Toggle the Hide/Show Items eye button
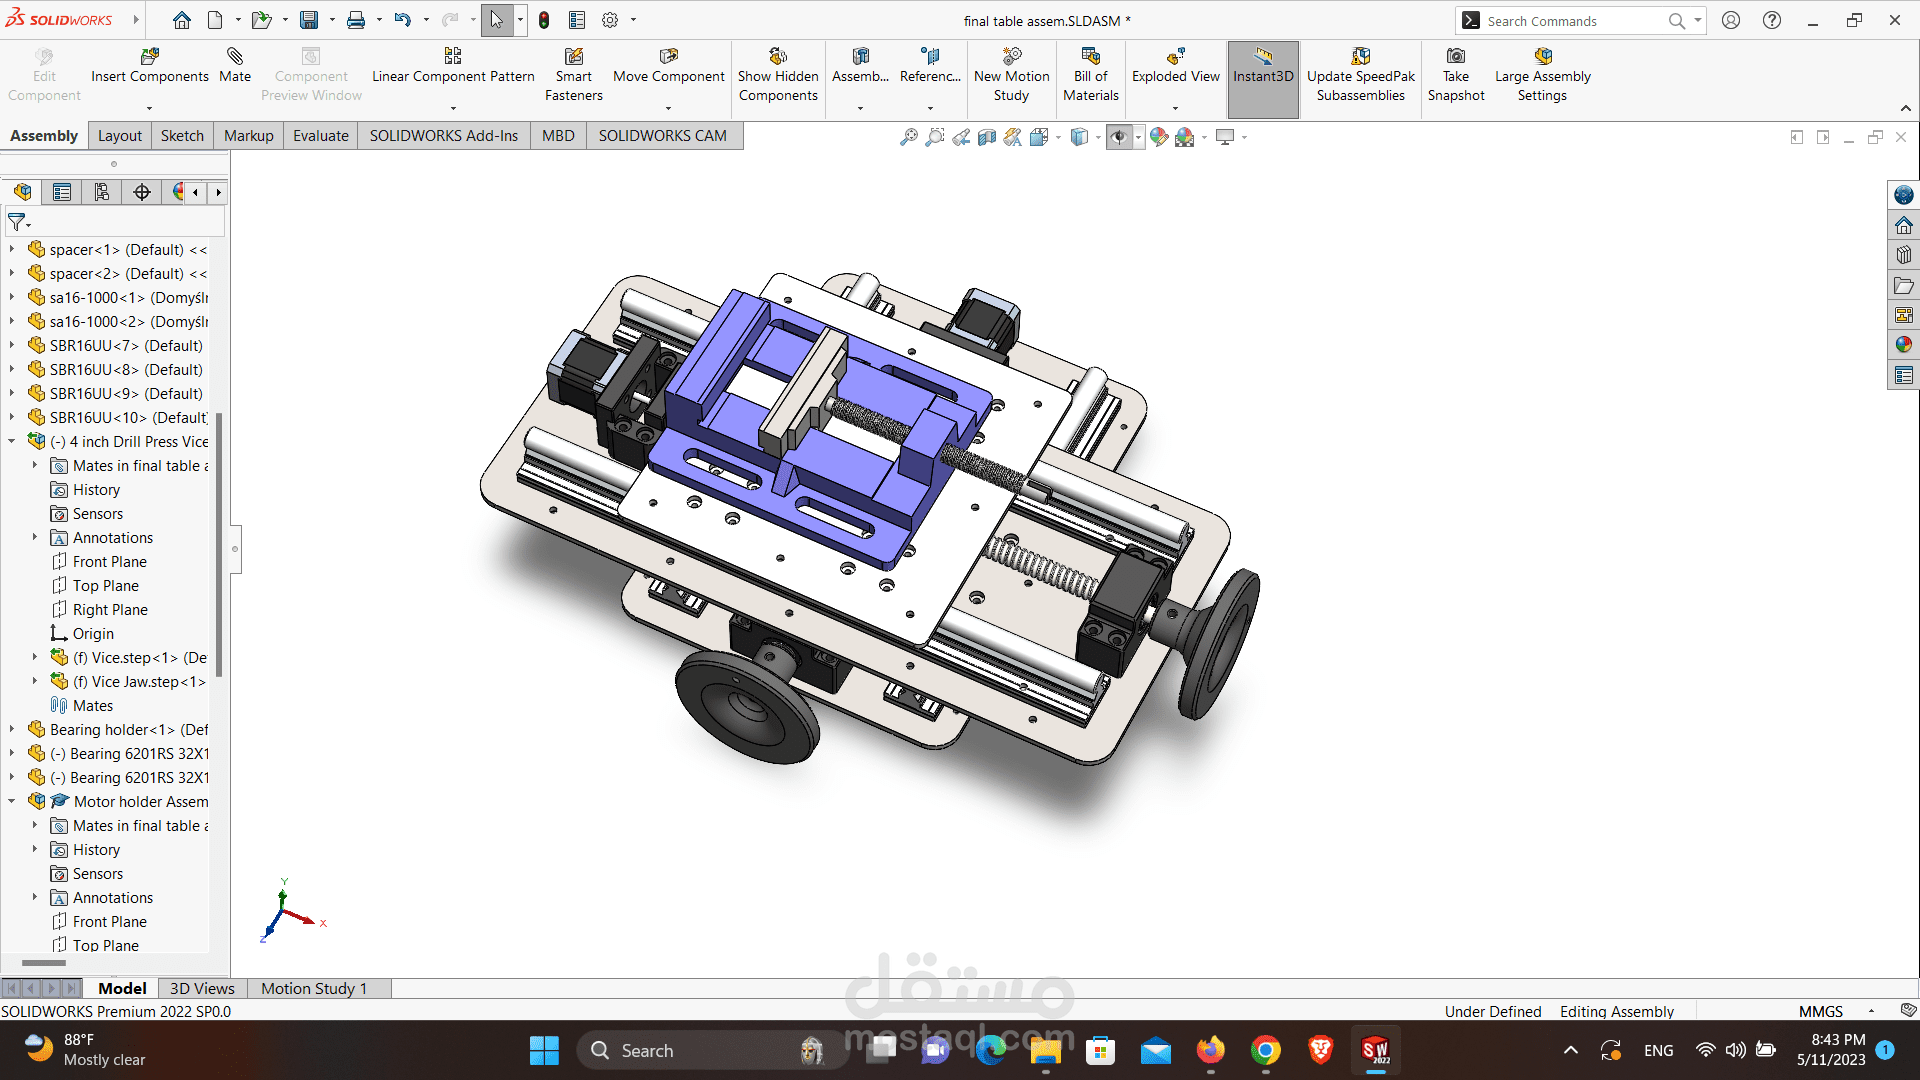Image resolution: width=1920 pixels, height=1080 pixels. (x=1119, y=137)
